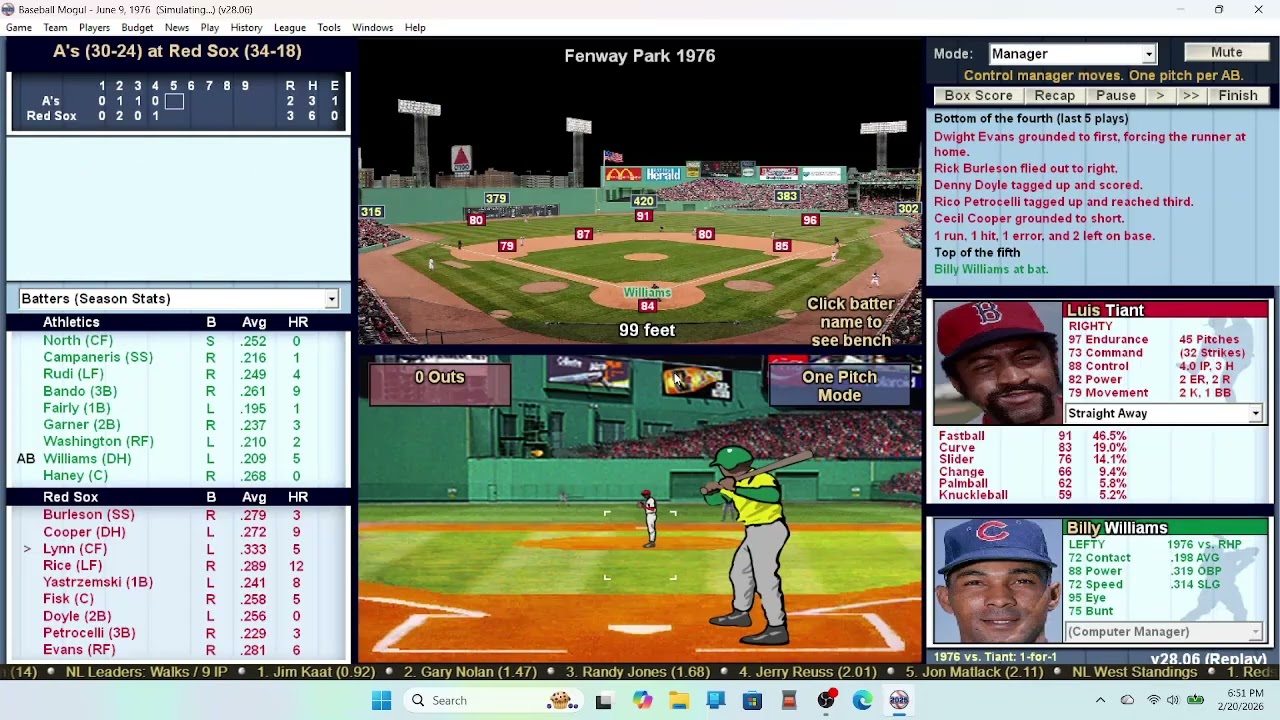Open File Explorer from taskbar
This screenshot has width=1280, height=720.
click(679, 701)
